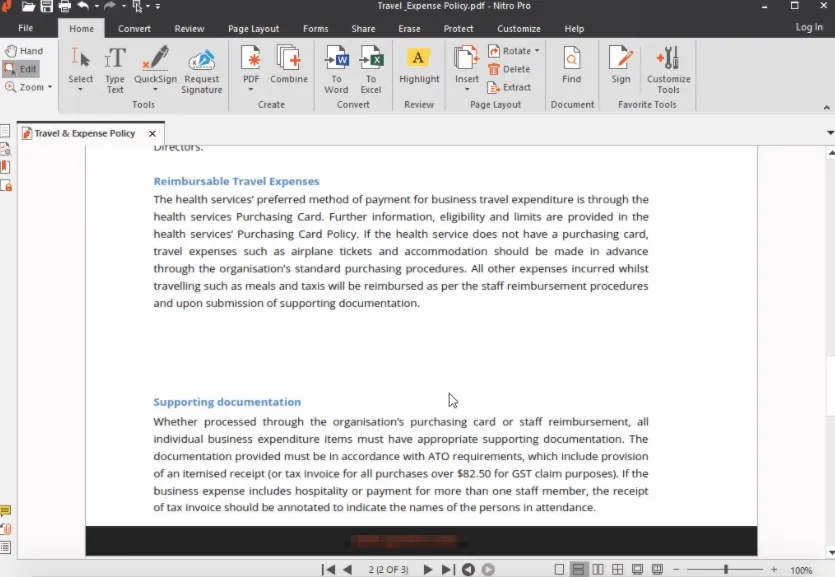Go back to the previous view
Image resolution: width=835 pixels, height=577 pixels.
468,570
